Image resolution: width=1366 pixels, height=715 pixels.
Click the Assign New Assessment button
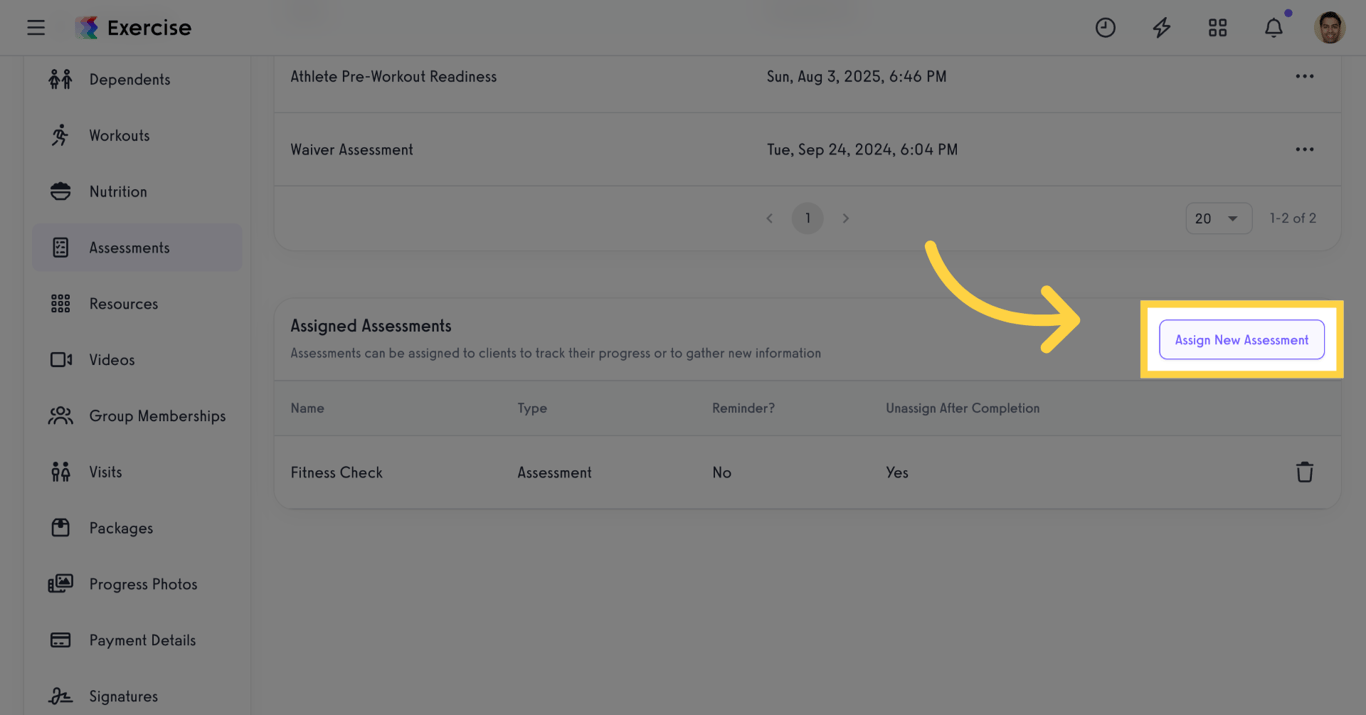pyautogui.click(x=1241, y=339)
